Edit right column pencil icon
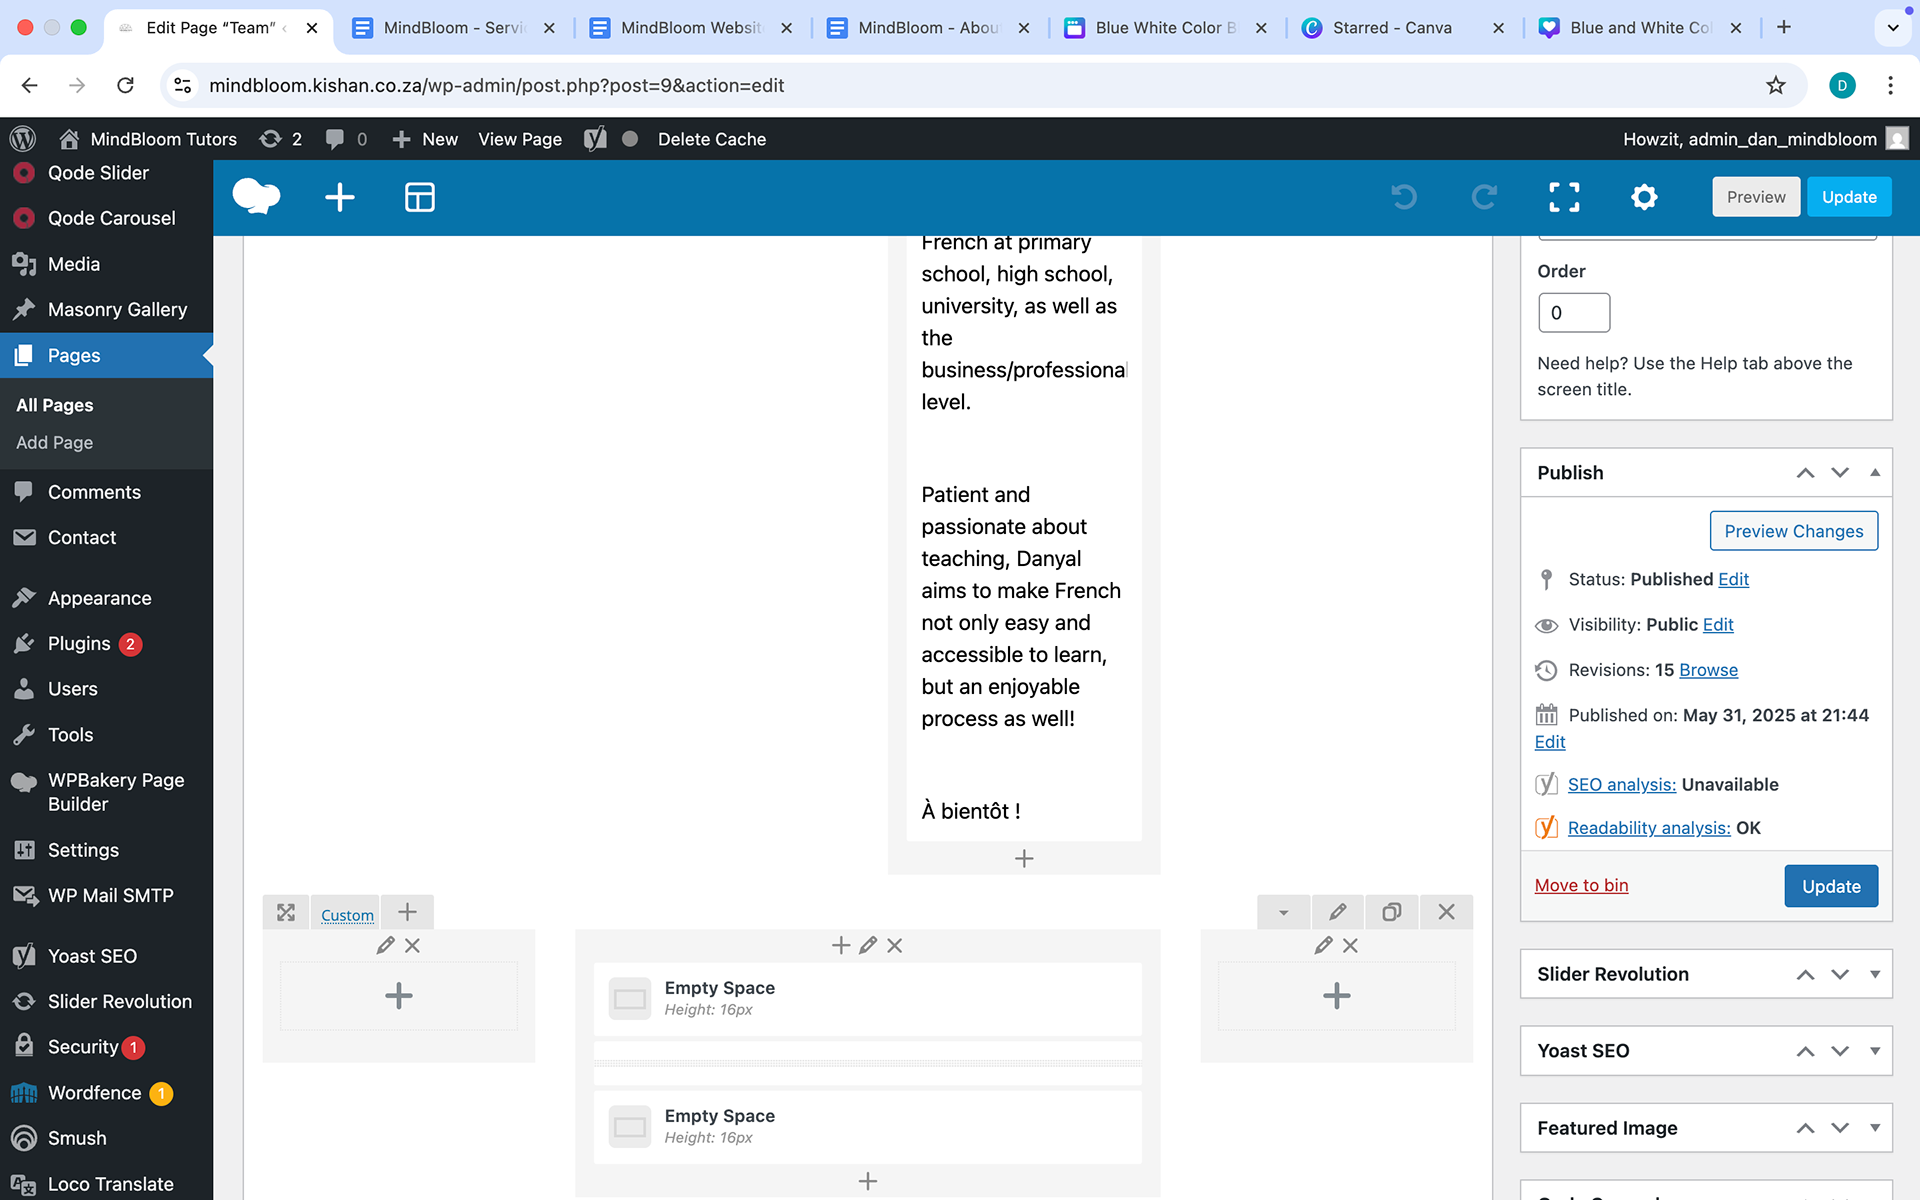The width and height of the screenshot is (1920, 1200). pyautogui.click(x=1323, y=945)
